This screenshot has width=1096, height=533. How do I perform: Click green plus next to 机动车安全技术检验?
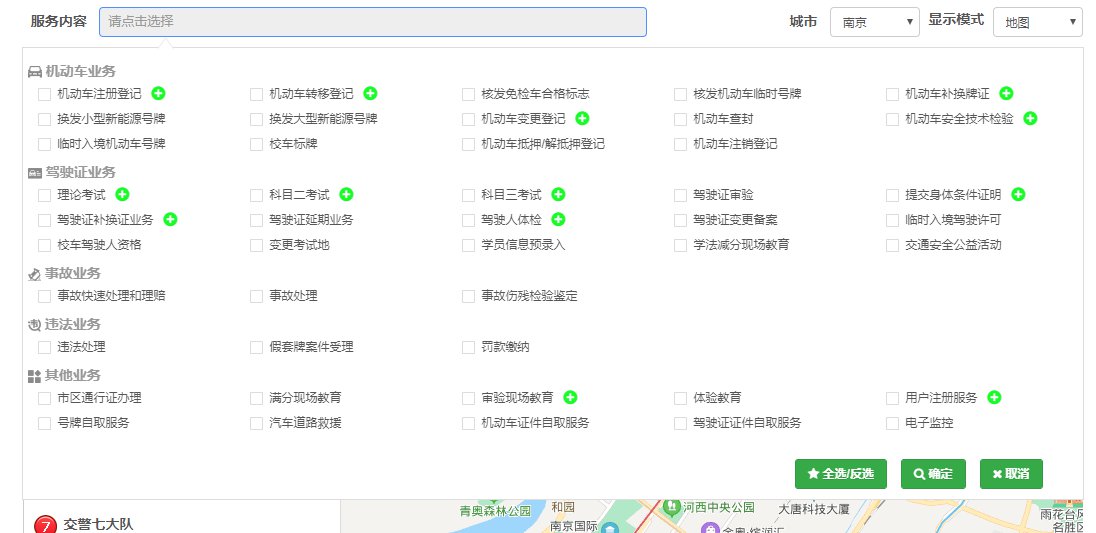point(1030,118)
